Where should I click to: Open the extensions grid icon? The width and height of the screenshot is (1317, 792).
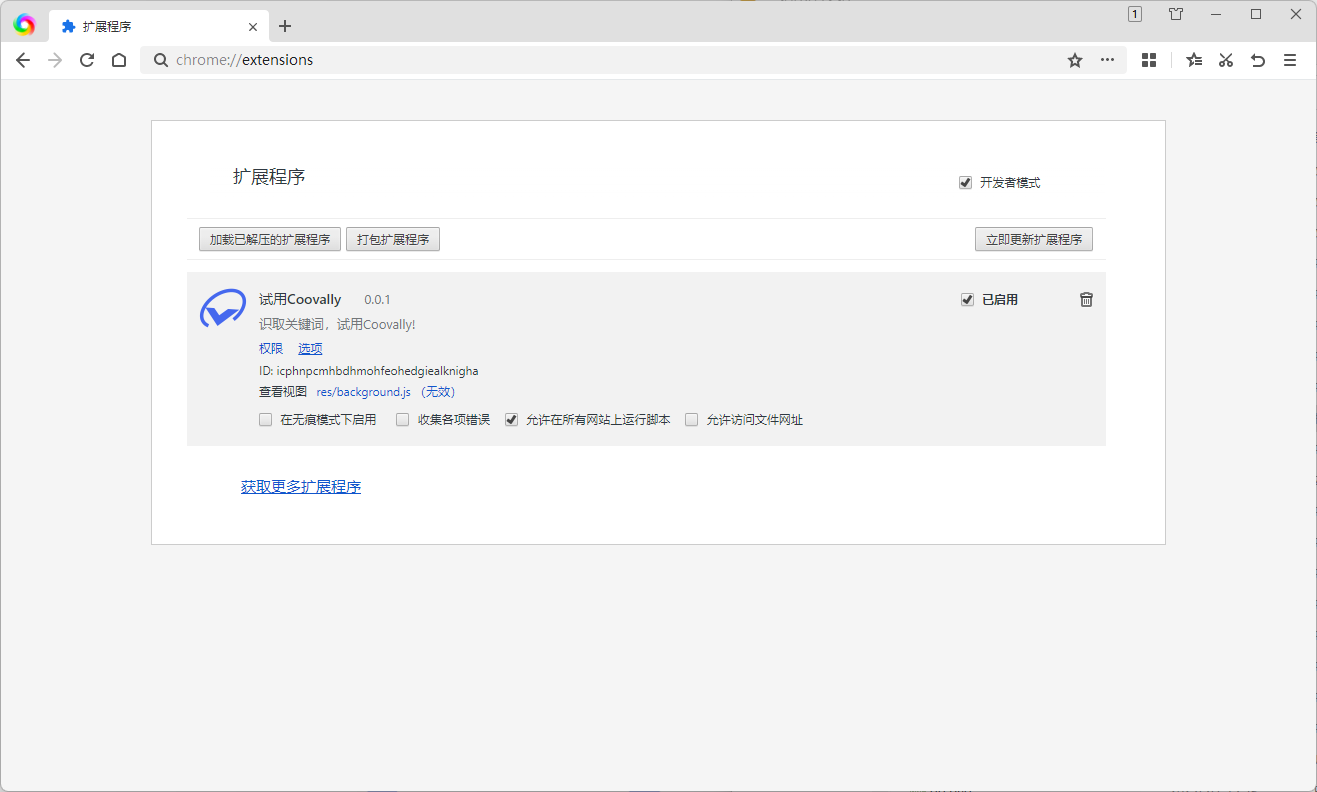1149,60
